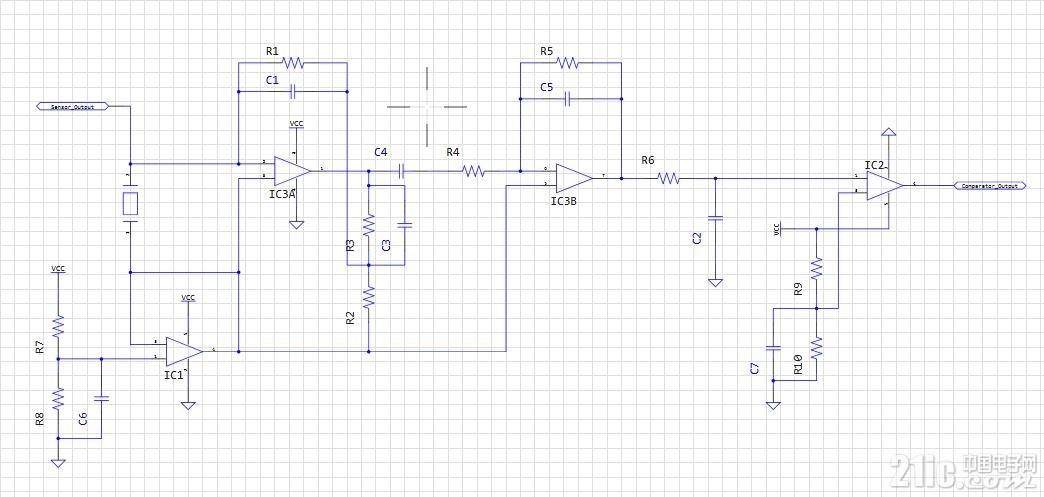Select the ground symbol below IC3A
The image size is (1044, 497).
click(296, 225)
